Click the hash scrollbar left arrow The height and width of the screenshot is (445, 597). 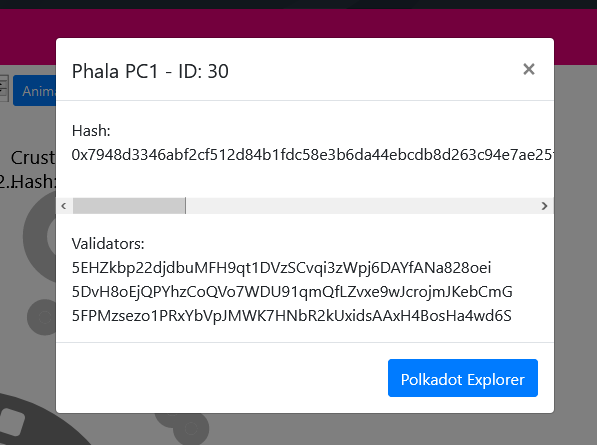[64, 206]
